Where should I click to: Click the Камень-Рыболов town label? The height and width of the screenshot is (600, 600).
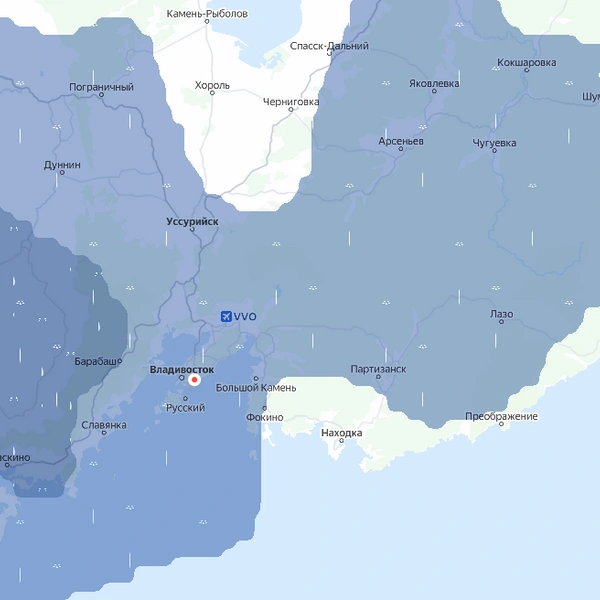207,14
